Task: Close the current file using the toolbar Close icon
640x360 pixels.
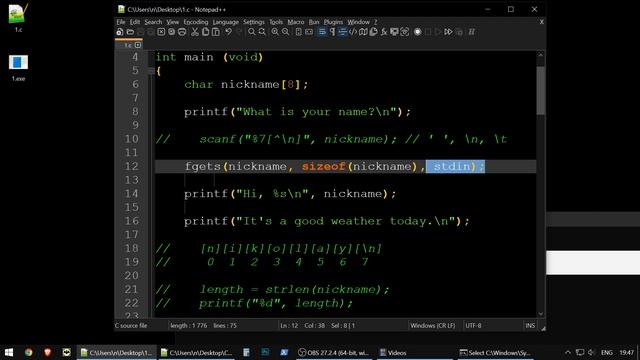Action: [x=161, y=32]
